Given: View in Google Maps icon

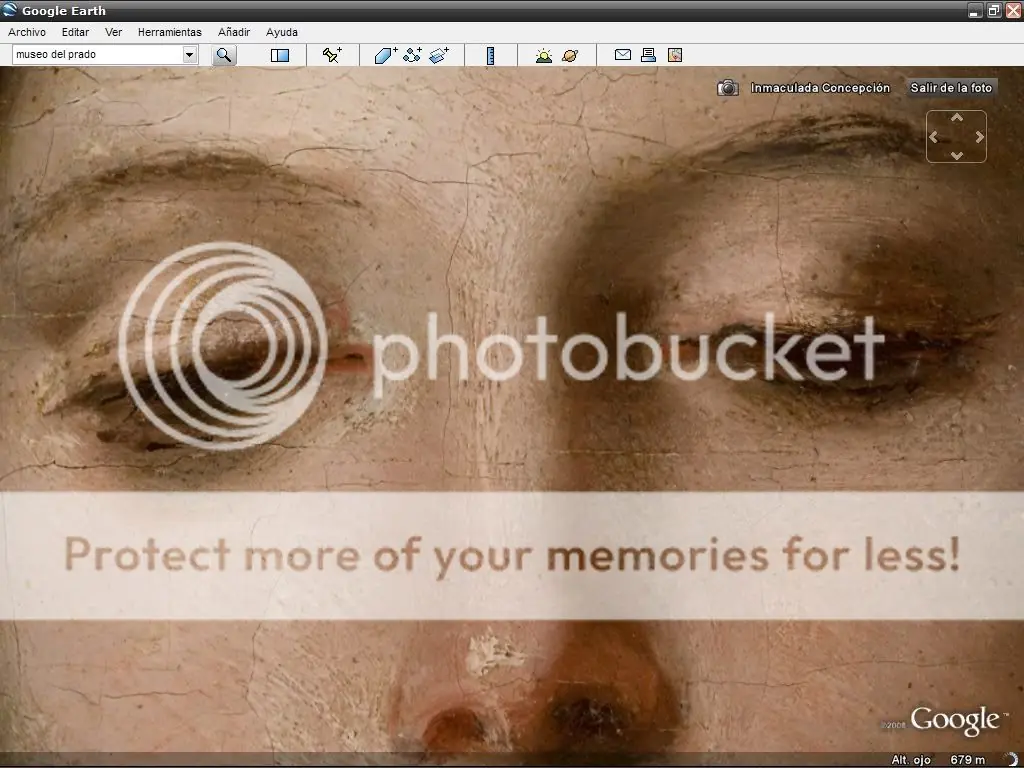Looking at the screenshot, I should 675,55.
